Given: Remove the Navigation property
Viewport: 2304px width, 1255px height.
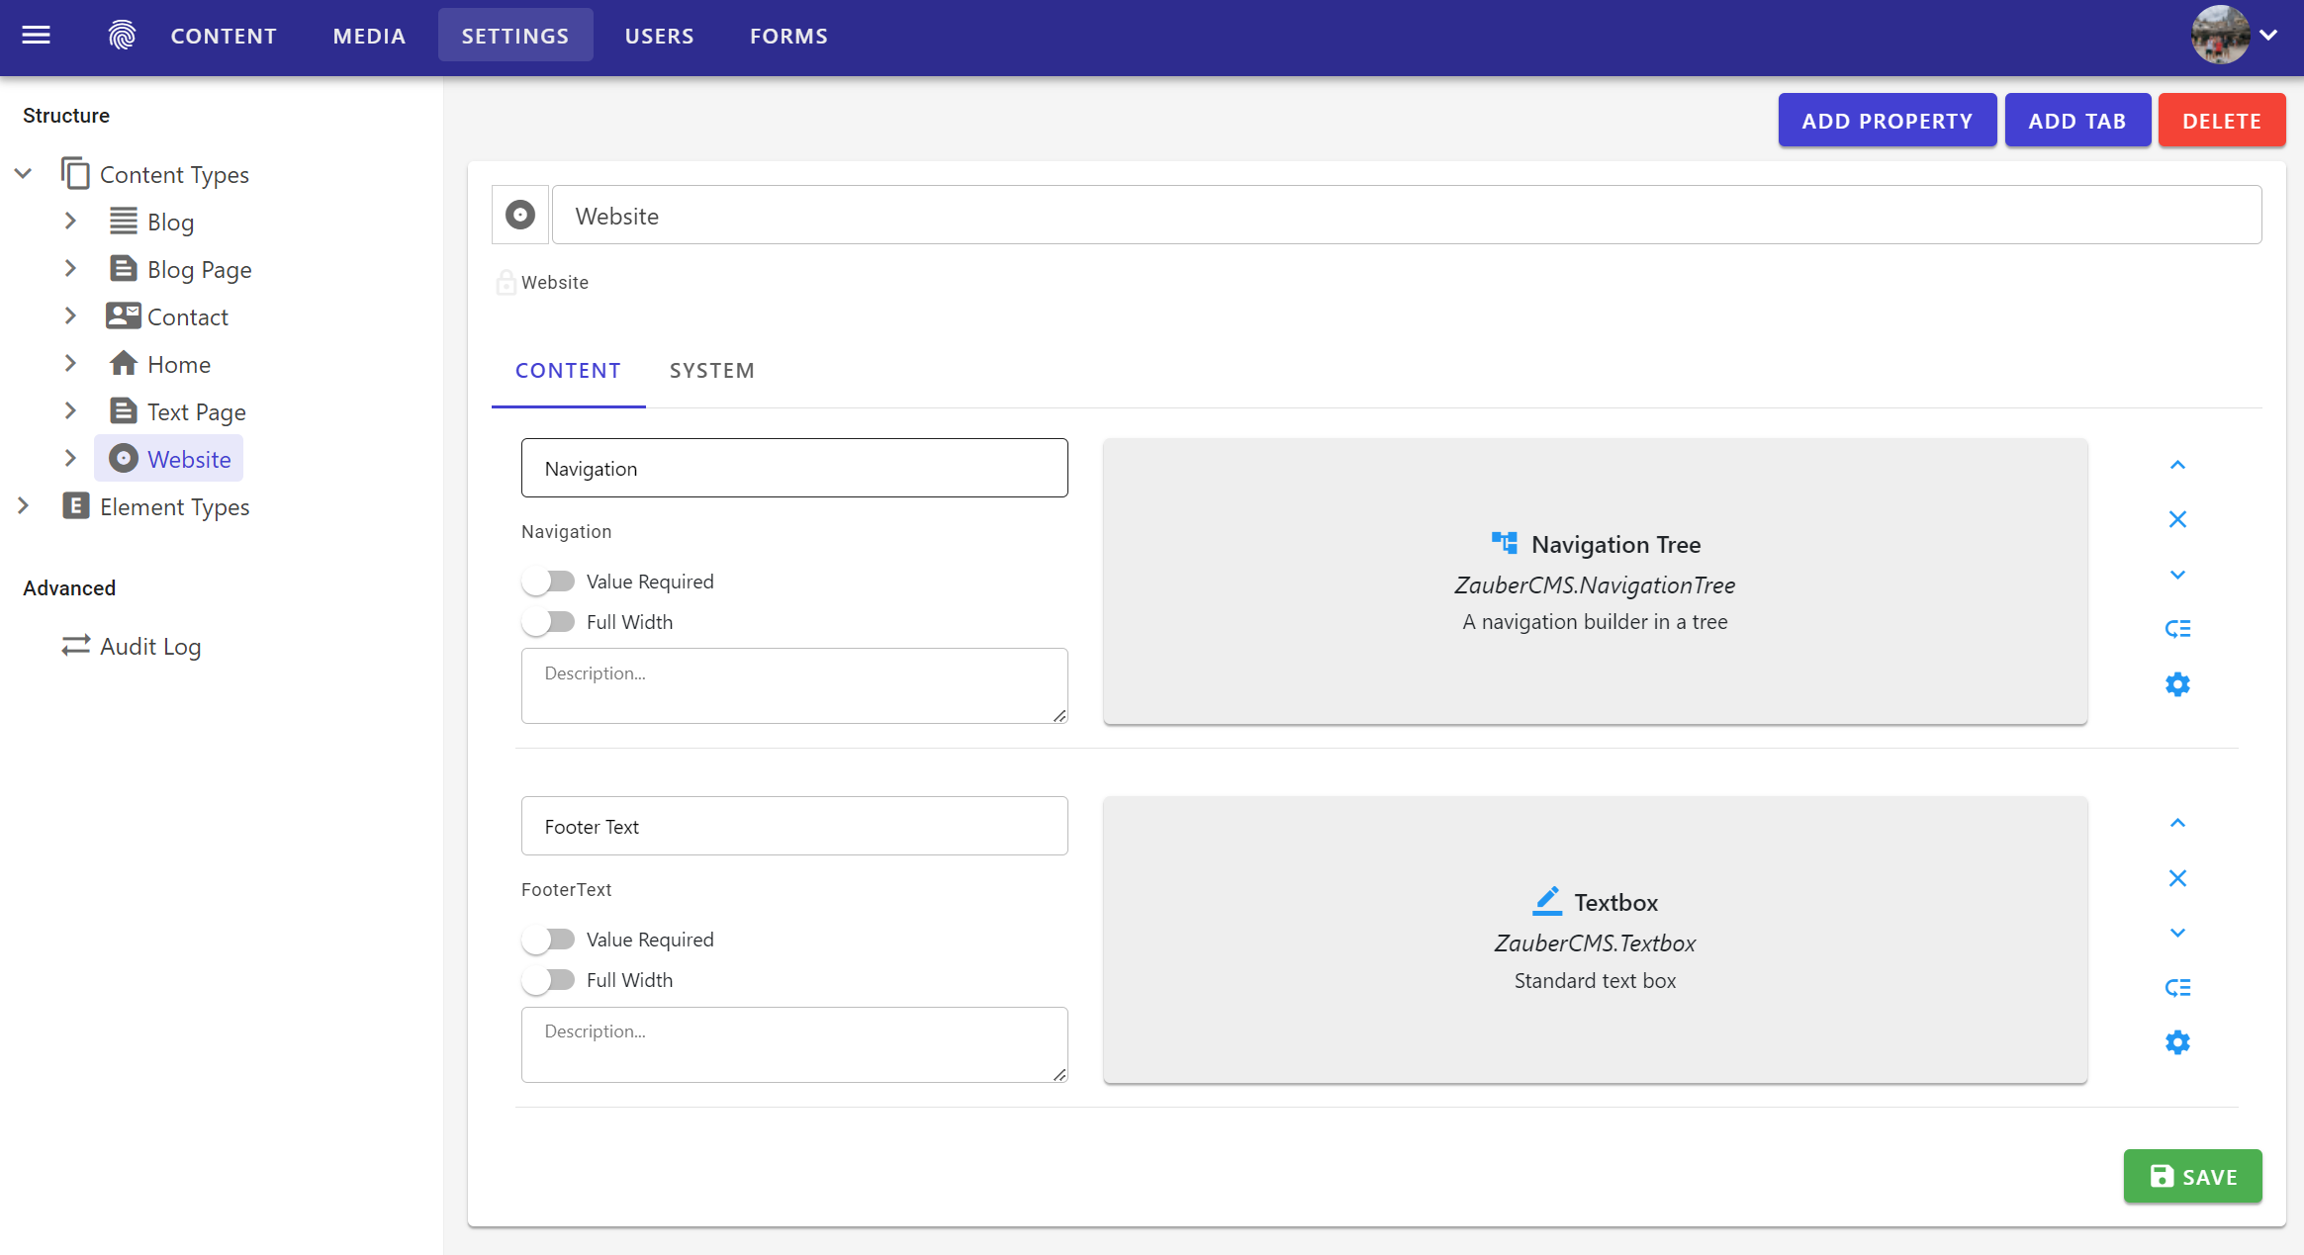Looking at the screenshot, I should (x=2177, y=520).
